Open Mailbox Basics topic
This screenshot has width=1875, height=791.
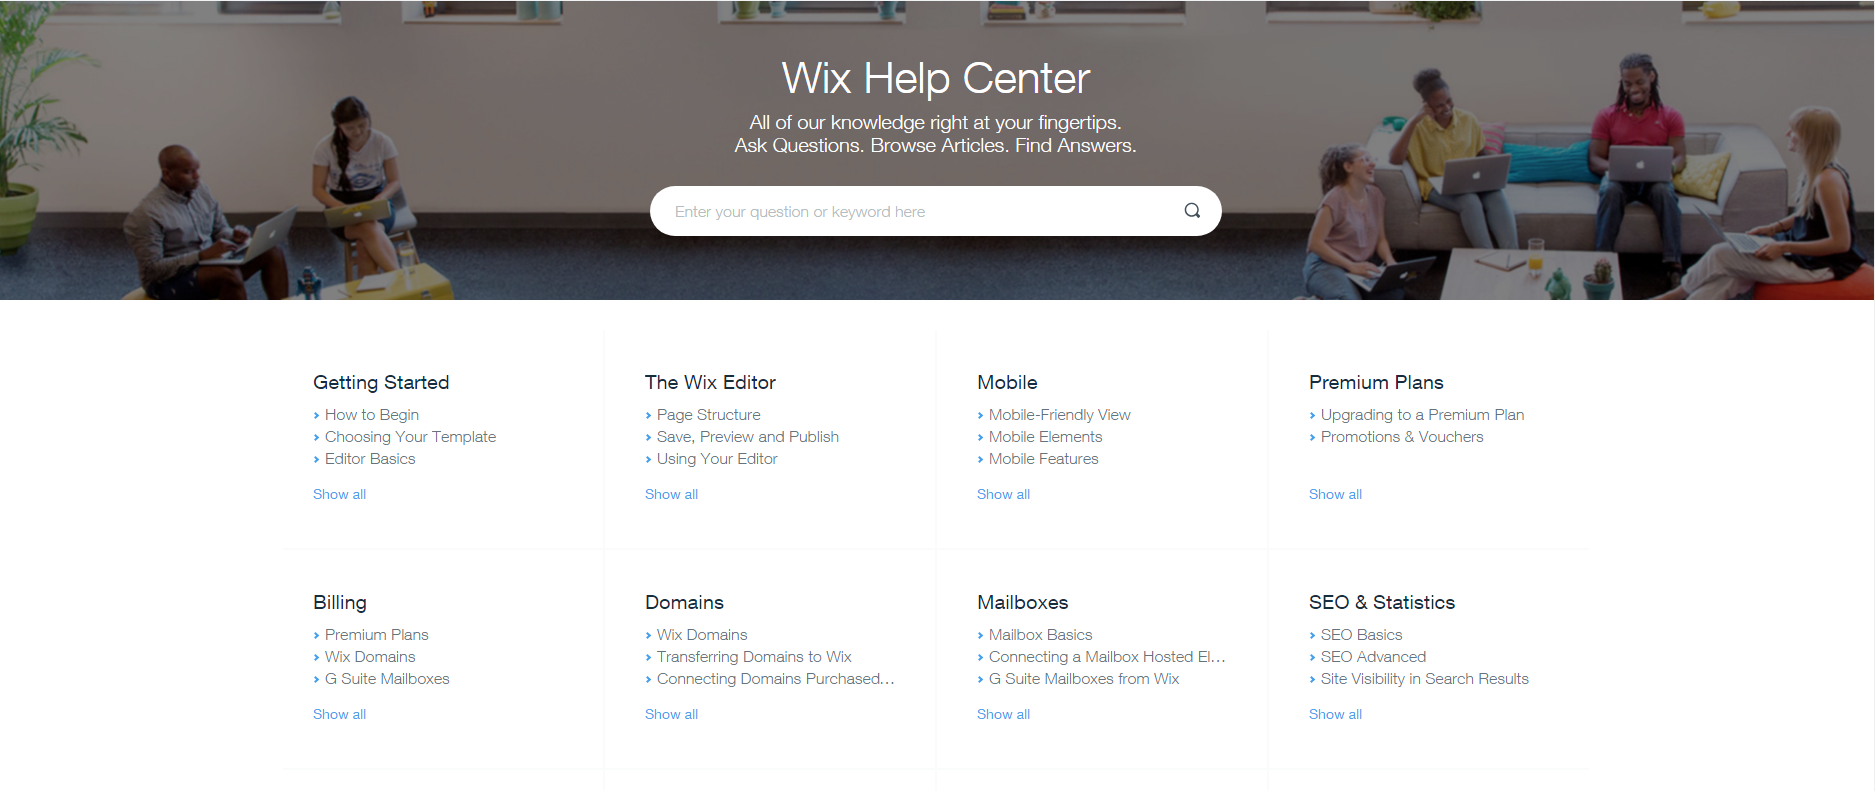point(1040,635)
